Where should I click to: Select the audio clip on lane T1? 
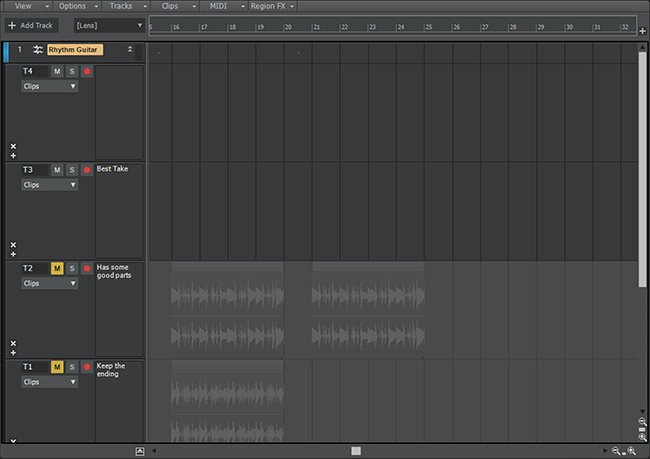click(x=228, y=401)
